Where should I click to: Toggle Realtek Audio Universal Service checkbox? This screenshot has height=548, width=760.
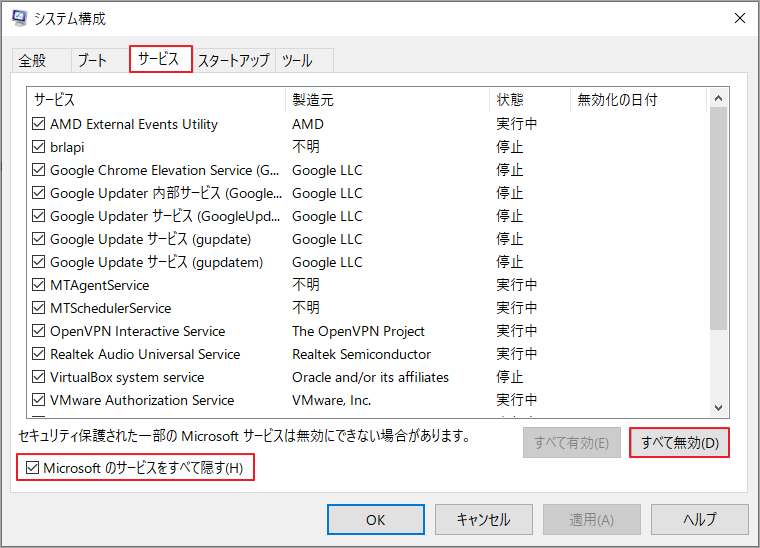tap(39, 354)
